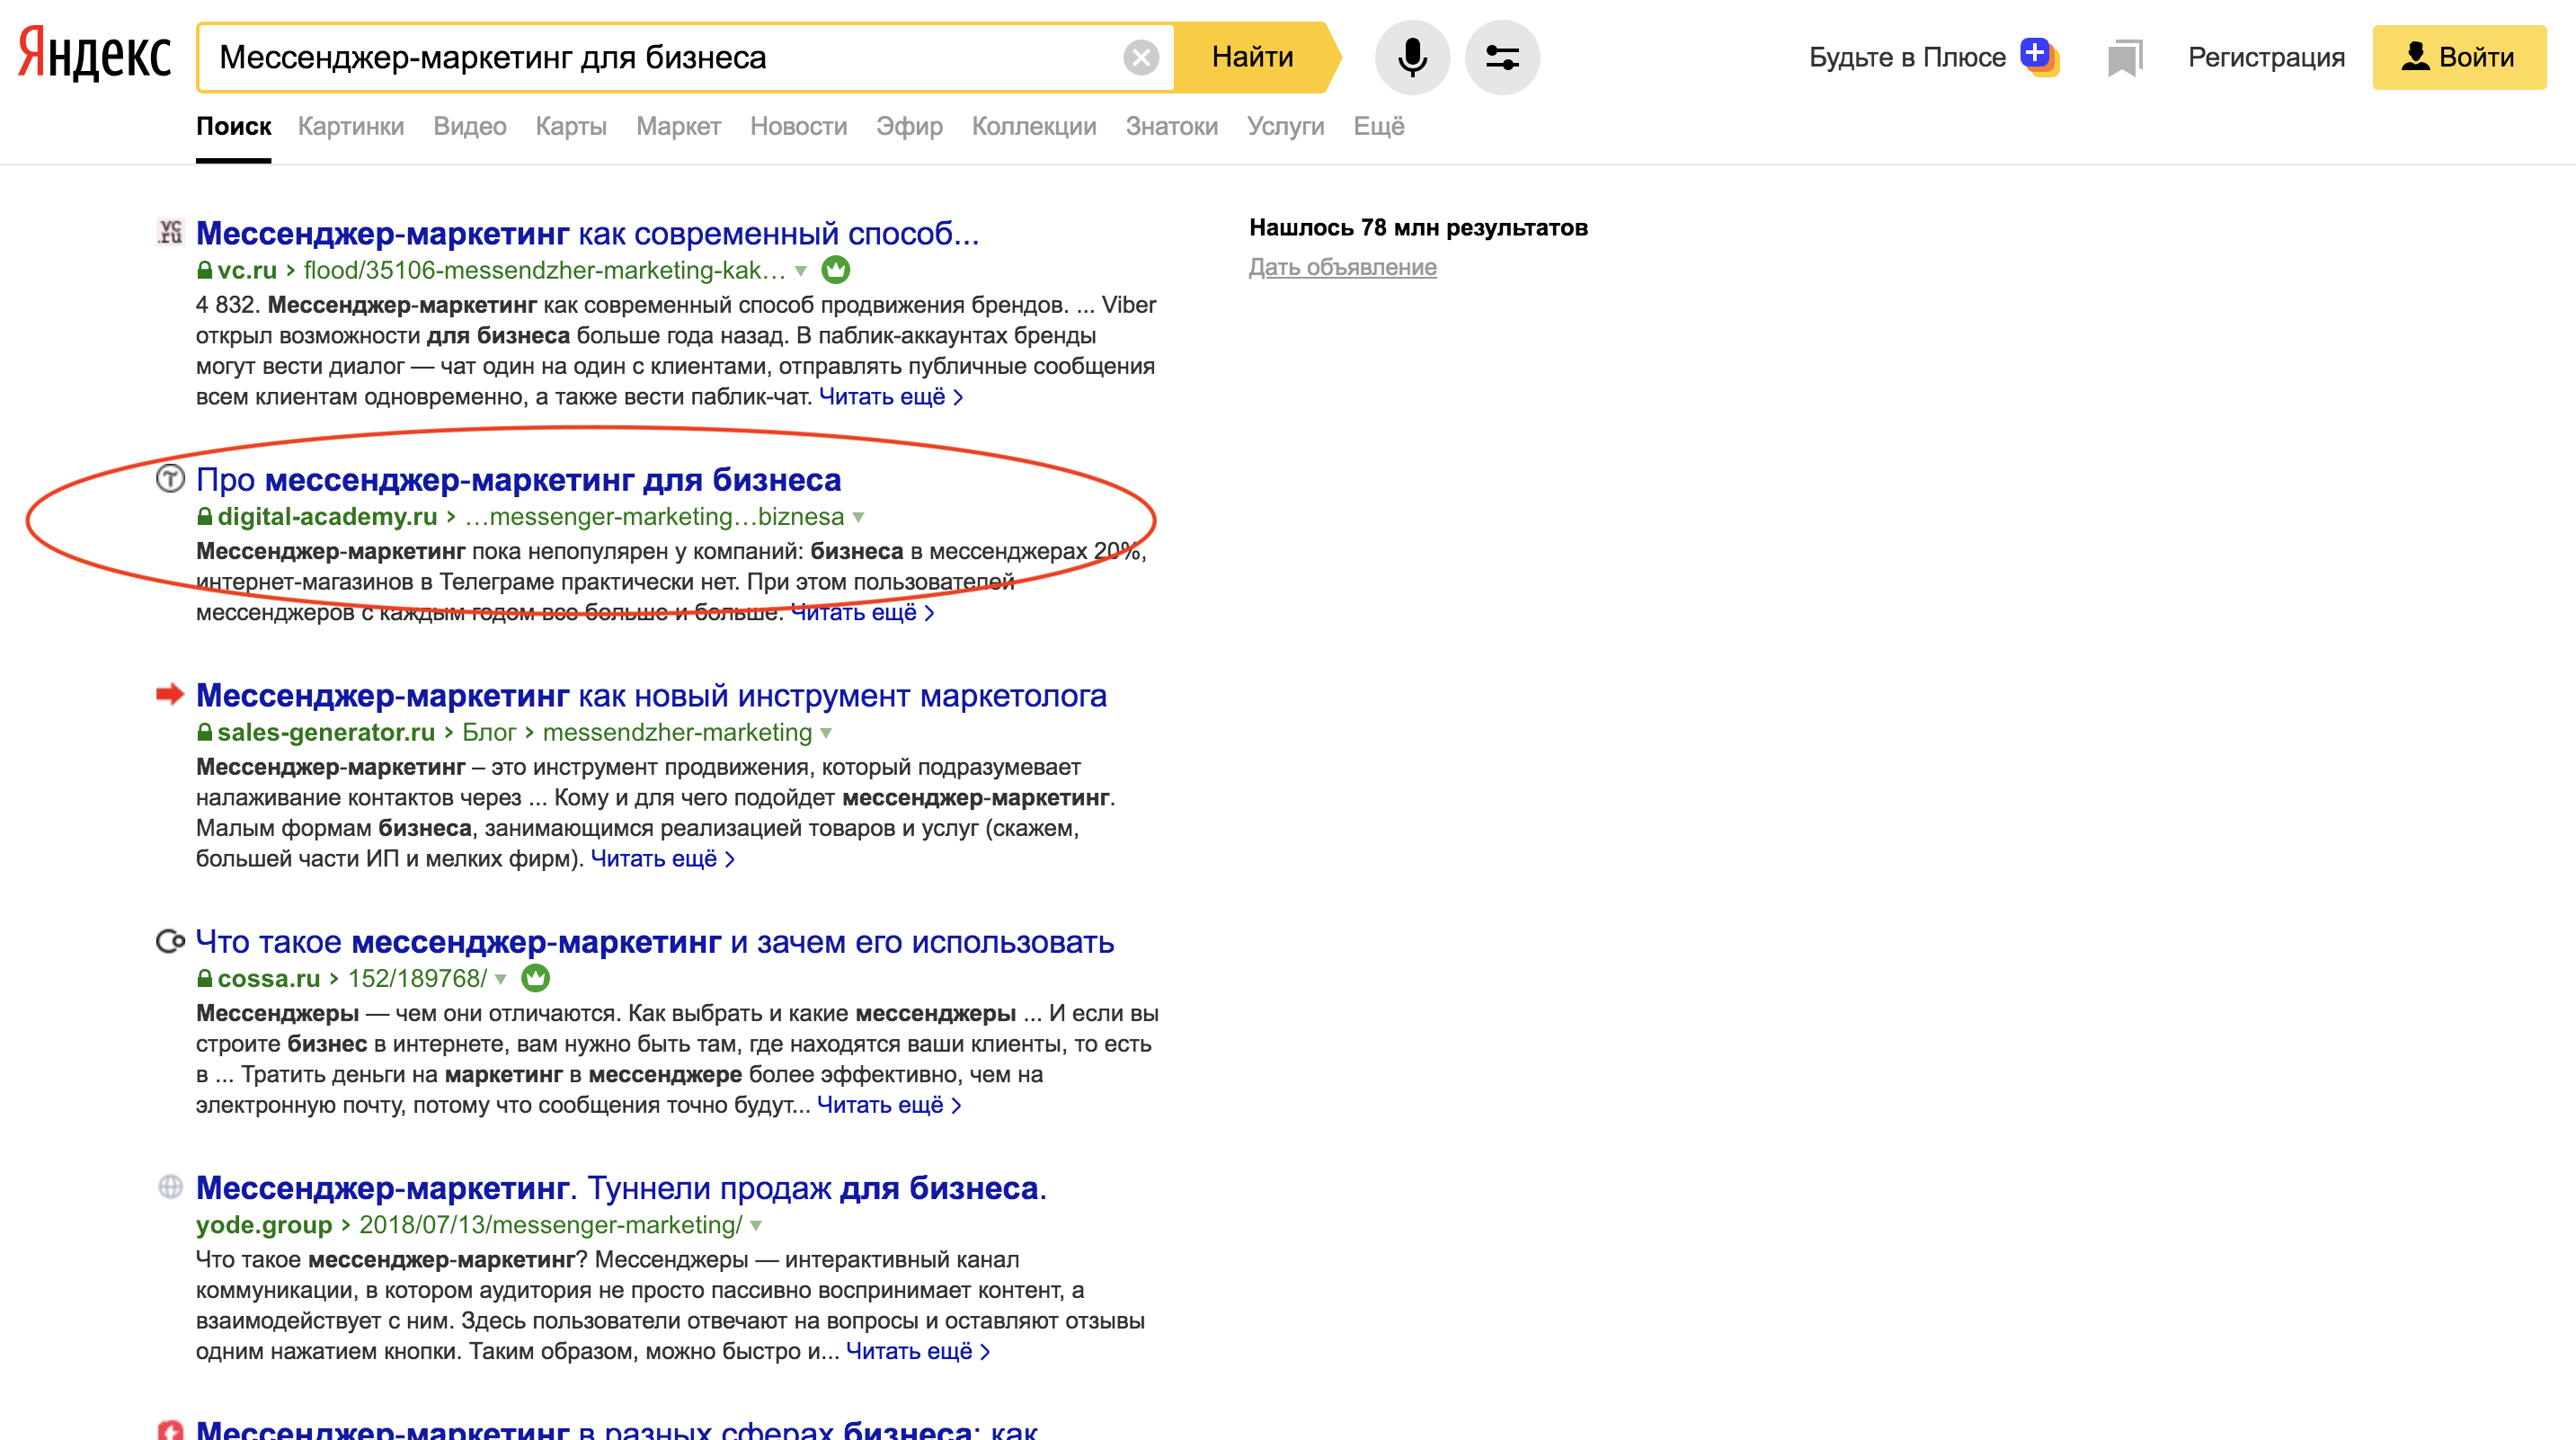The height and width of the screenshot is (1440, 2576).
Task: Open the Новости tab
Action: (798, 126)
